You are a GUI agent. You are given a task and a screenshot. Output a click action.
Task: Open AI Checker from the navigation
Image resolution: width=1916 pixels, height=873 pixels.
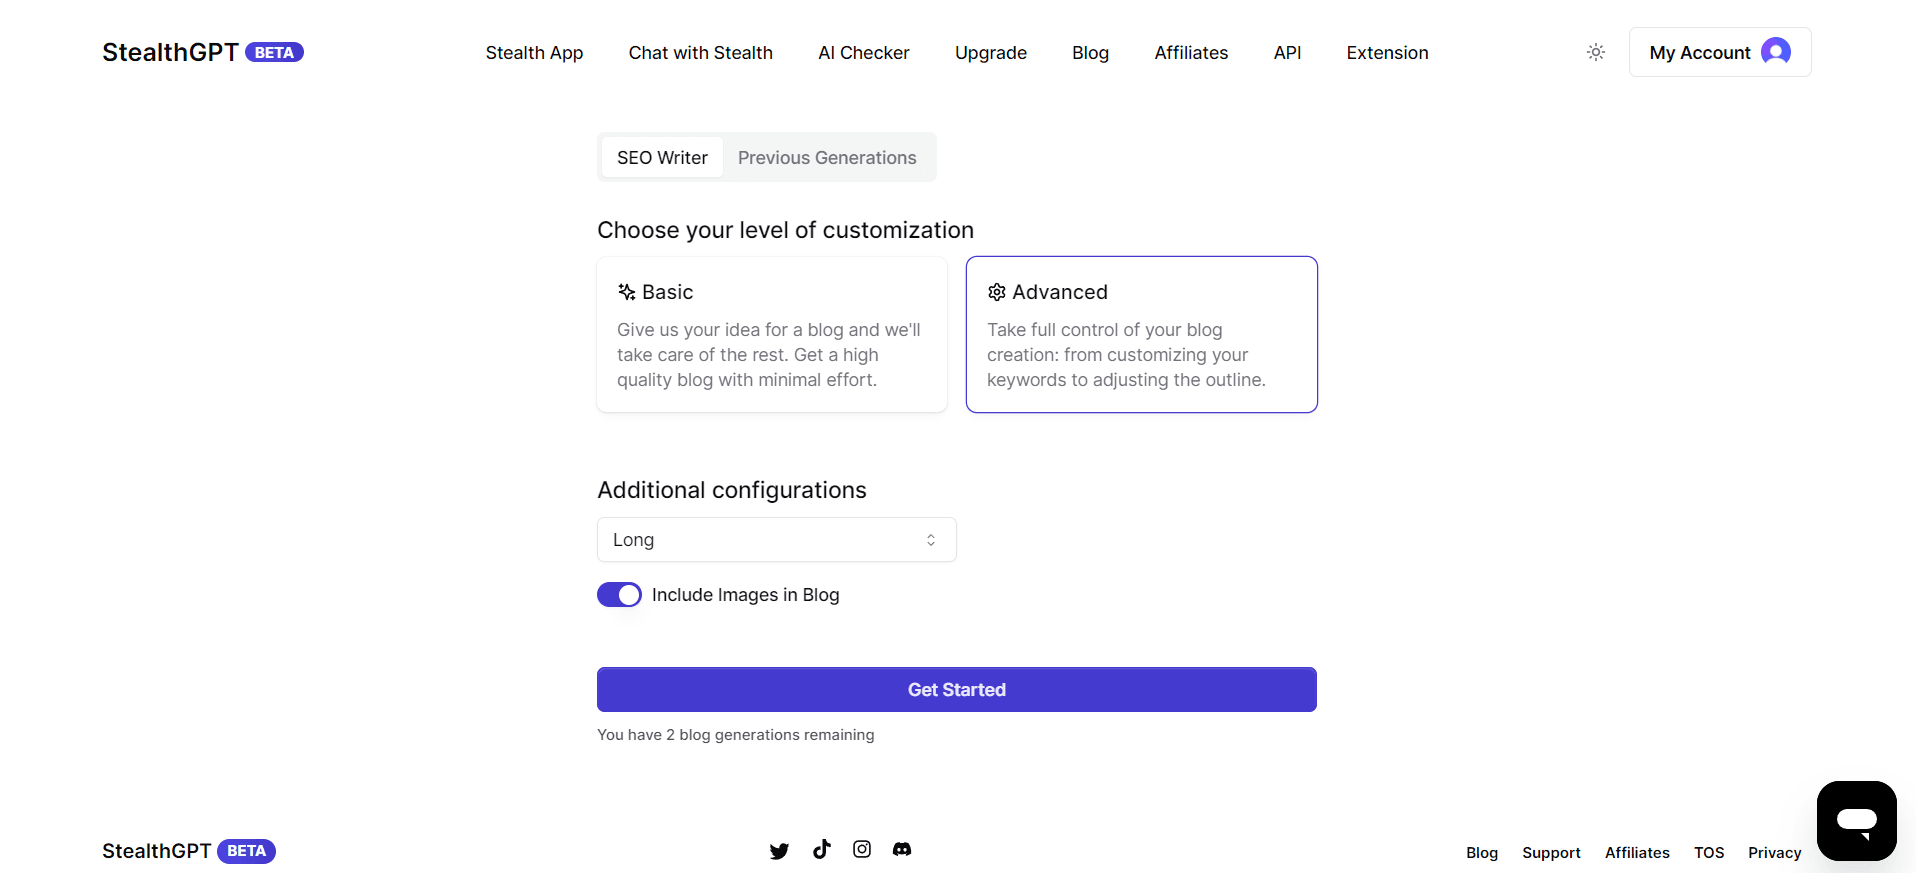coord(863,53)
